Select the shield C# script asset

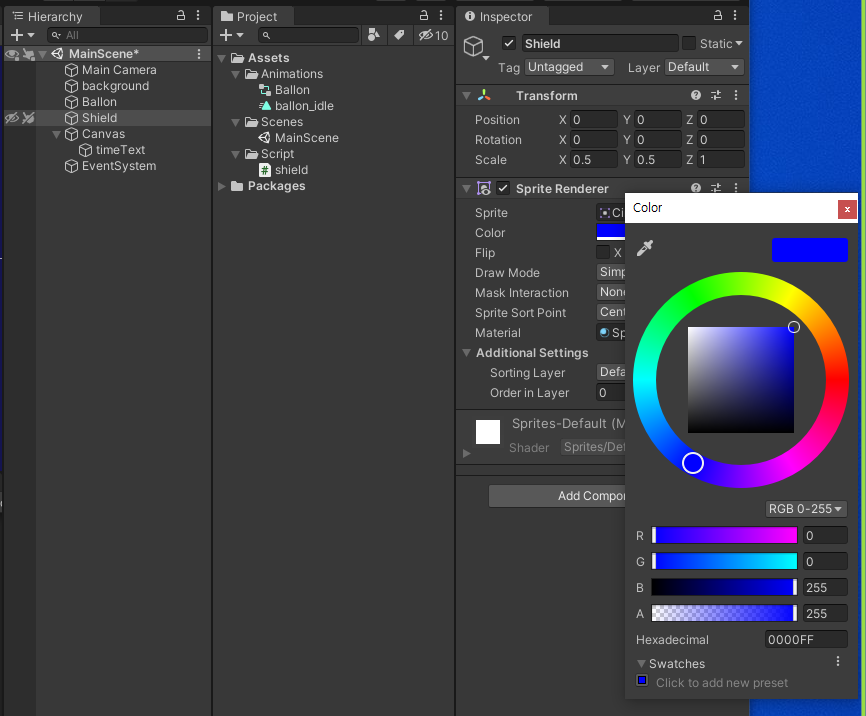[x=283, y=170]
